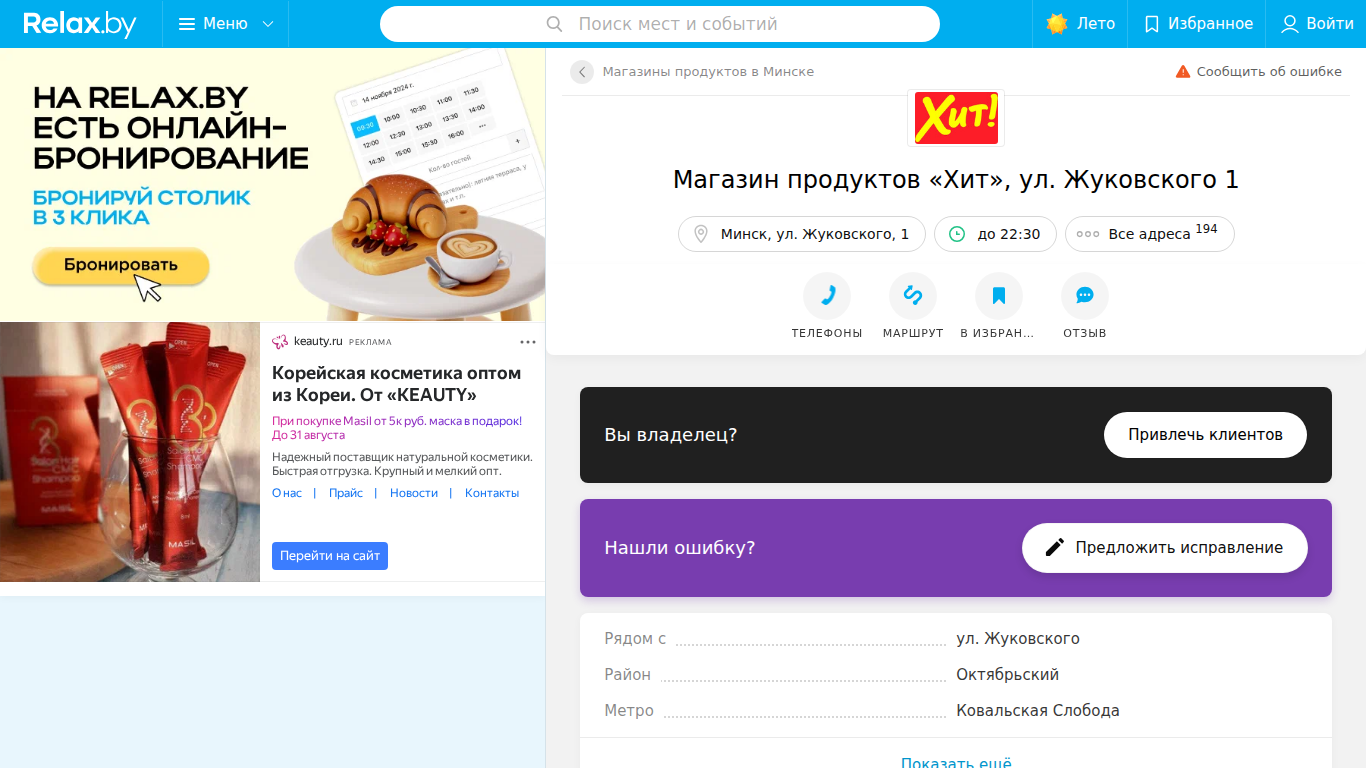The image size is (1366, 768).
Task: Click the ул. Жуковского nearby value
Action: [1018, 639]
